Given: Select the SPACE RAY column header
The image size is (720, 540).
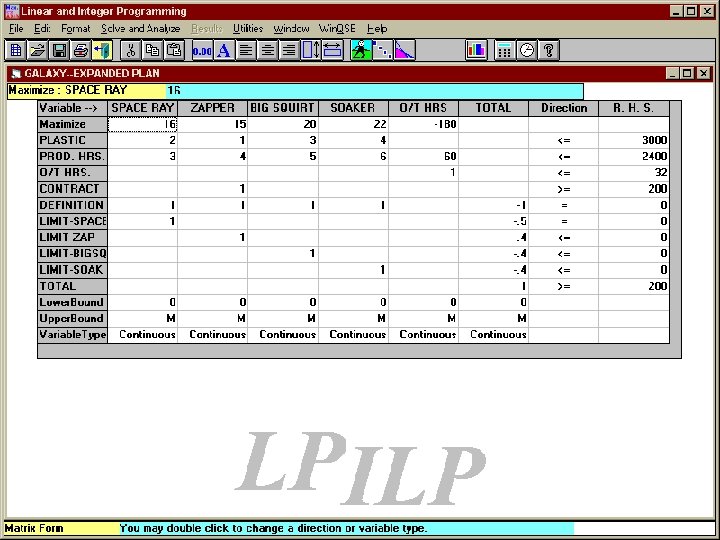Looking at the screenshot, I should point(143,108).
